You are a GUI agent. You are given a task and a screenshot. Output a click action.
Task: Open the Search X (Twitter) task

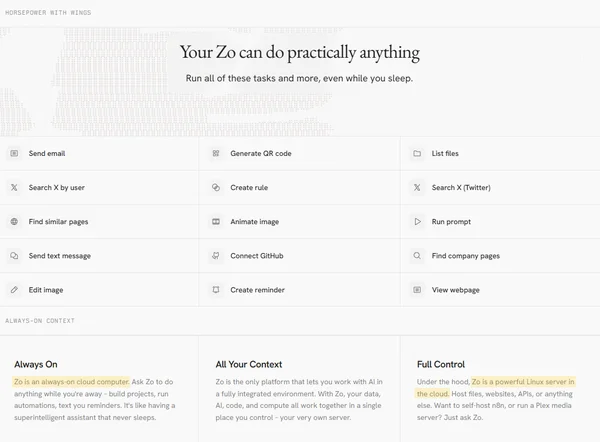point(461,187)
